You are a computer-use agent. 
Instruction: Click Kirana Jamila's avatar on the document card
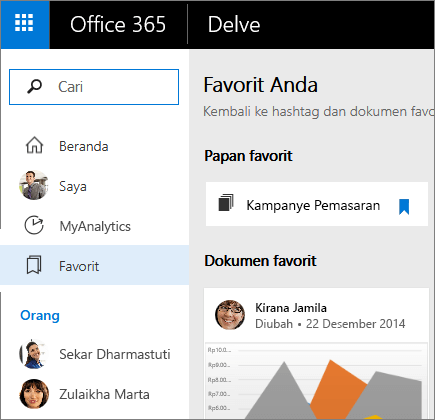(230, 315)
